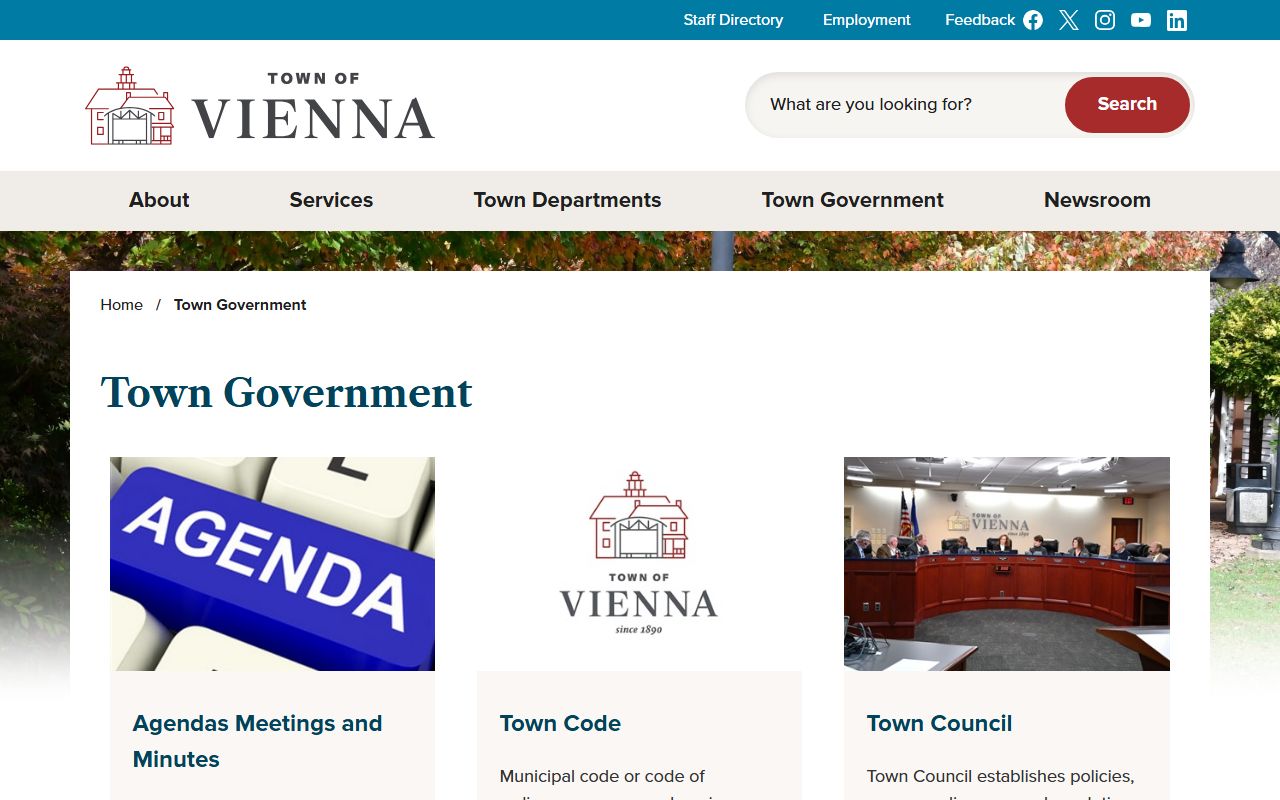Open the Town of Vienna Facebook page

[1033, 20]
